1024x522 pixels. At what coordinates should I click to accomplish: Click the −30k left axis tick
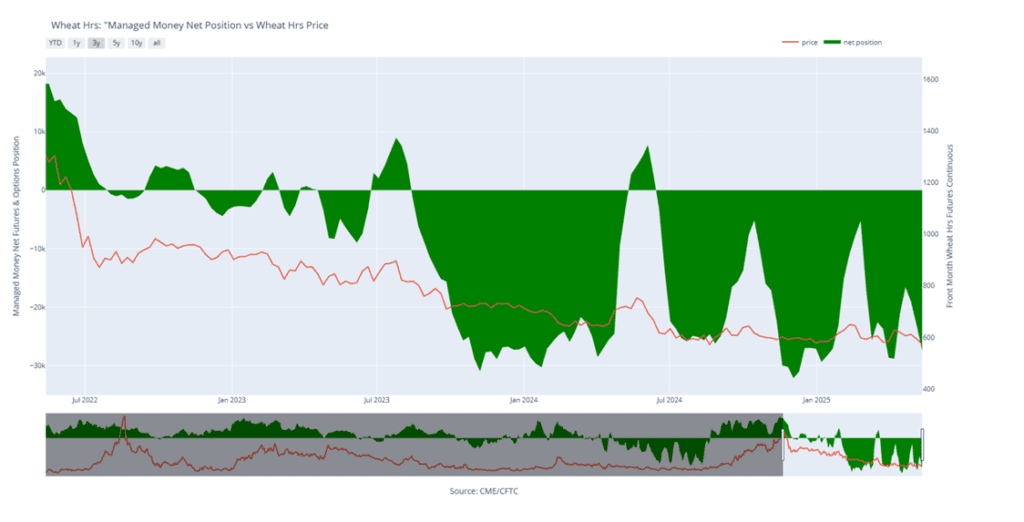pyautogui.click(x=37, y=366)
